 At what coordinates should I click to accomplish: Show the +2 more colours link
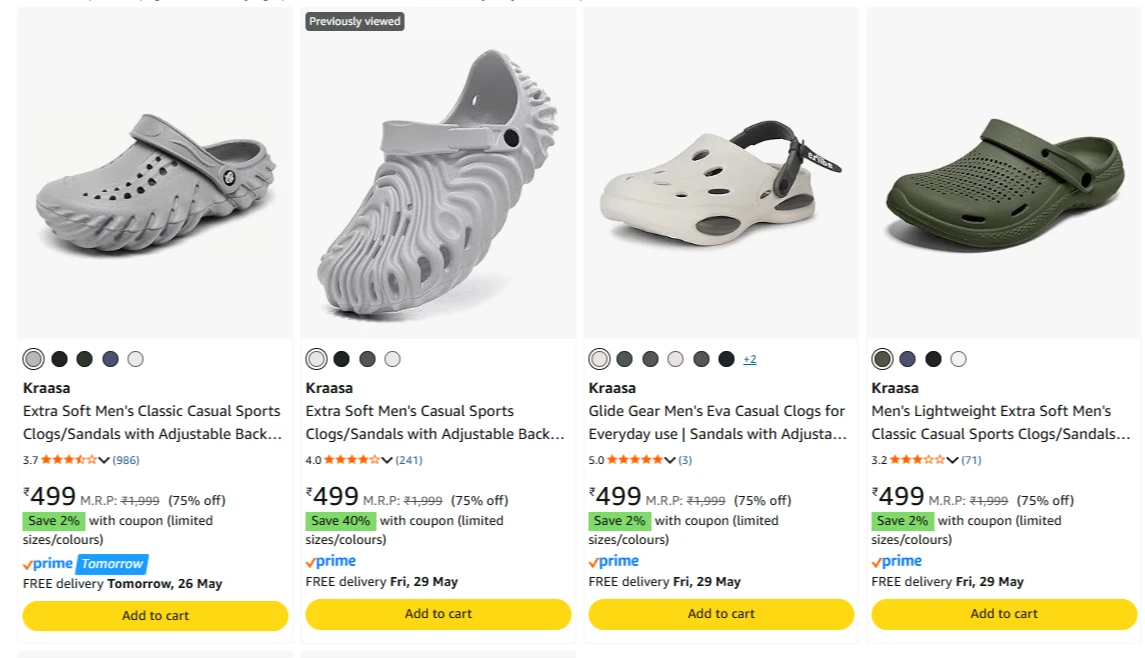[x=750, y=359]
